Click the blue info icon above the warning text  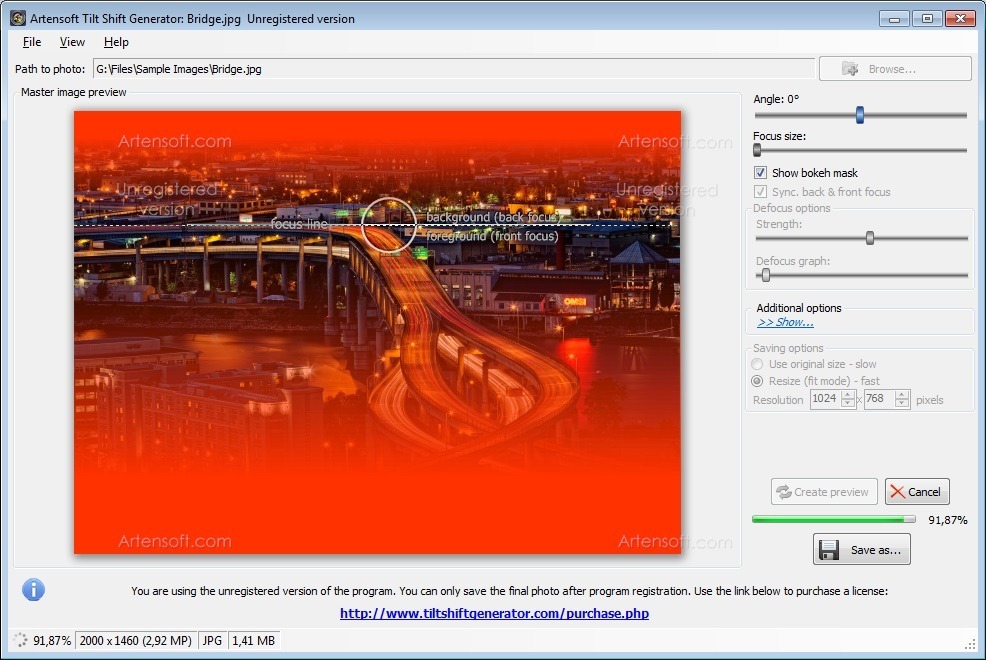click(33, 589)
